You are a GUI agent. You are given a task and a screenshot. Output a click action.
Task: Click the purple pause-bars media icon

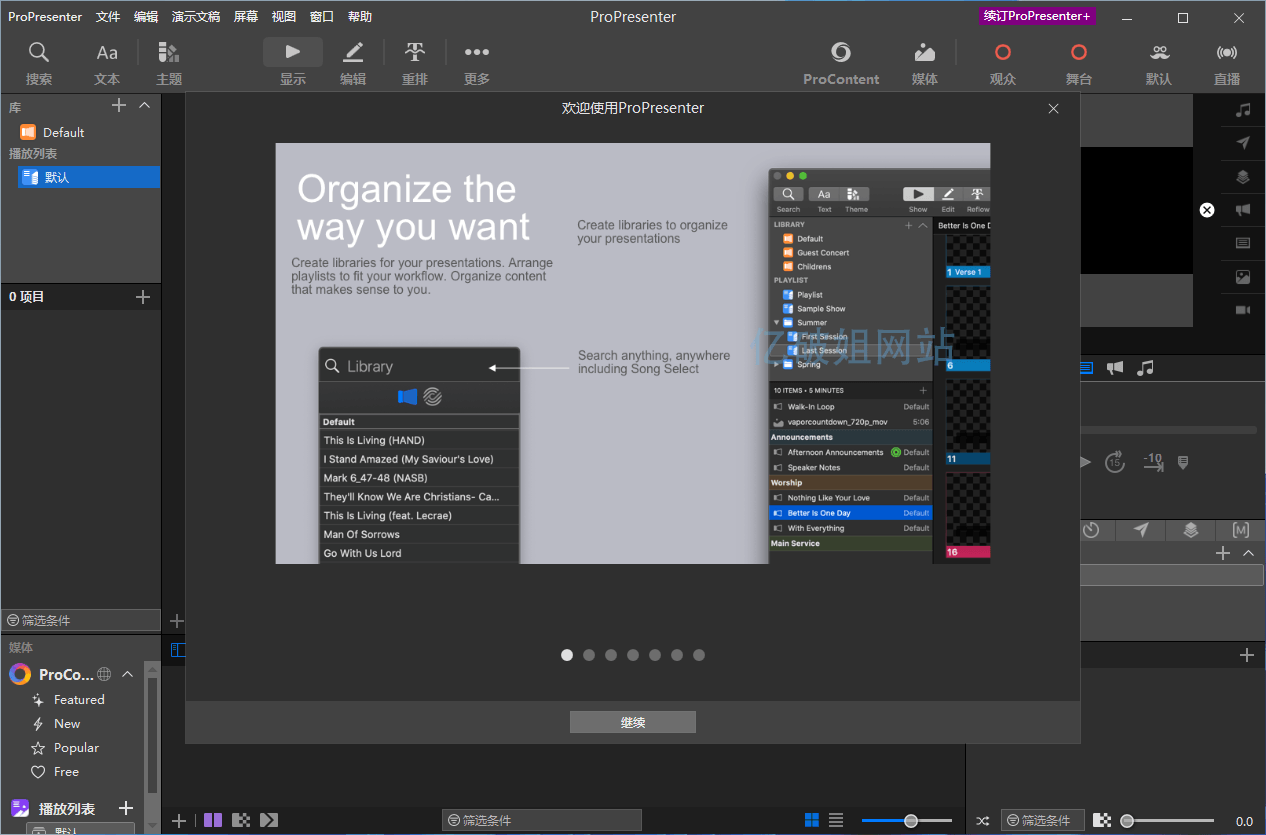pyautogui.click(x=213, y=820)
